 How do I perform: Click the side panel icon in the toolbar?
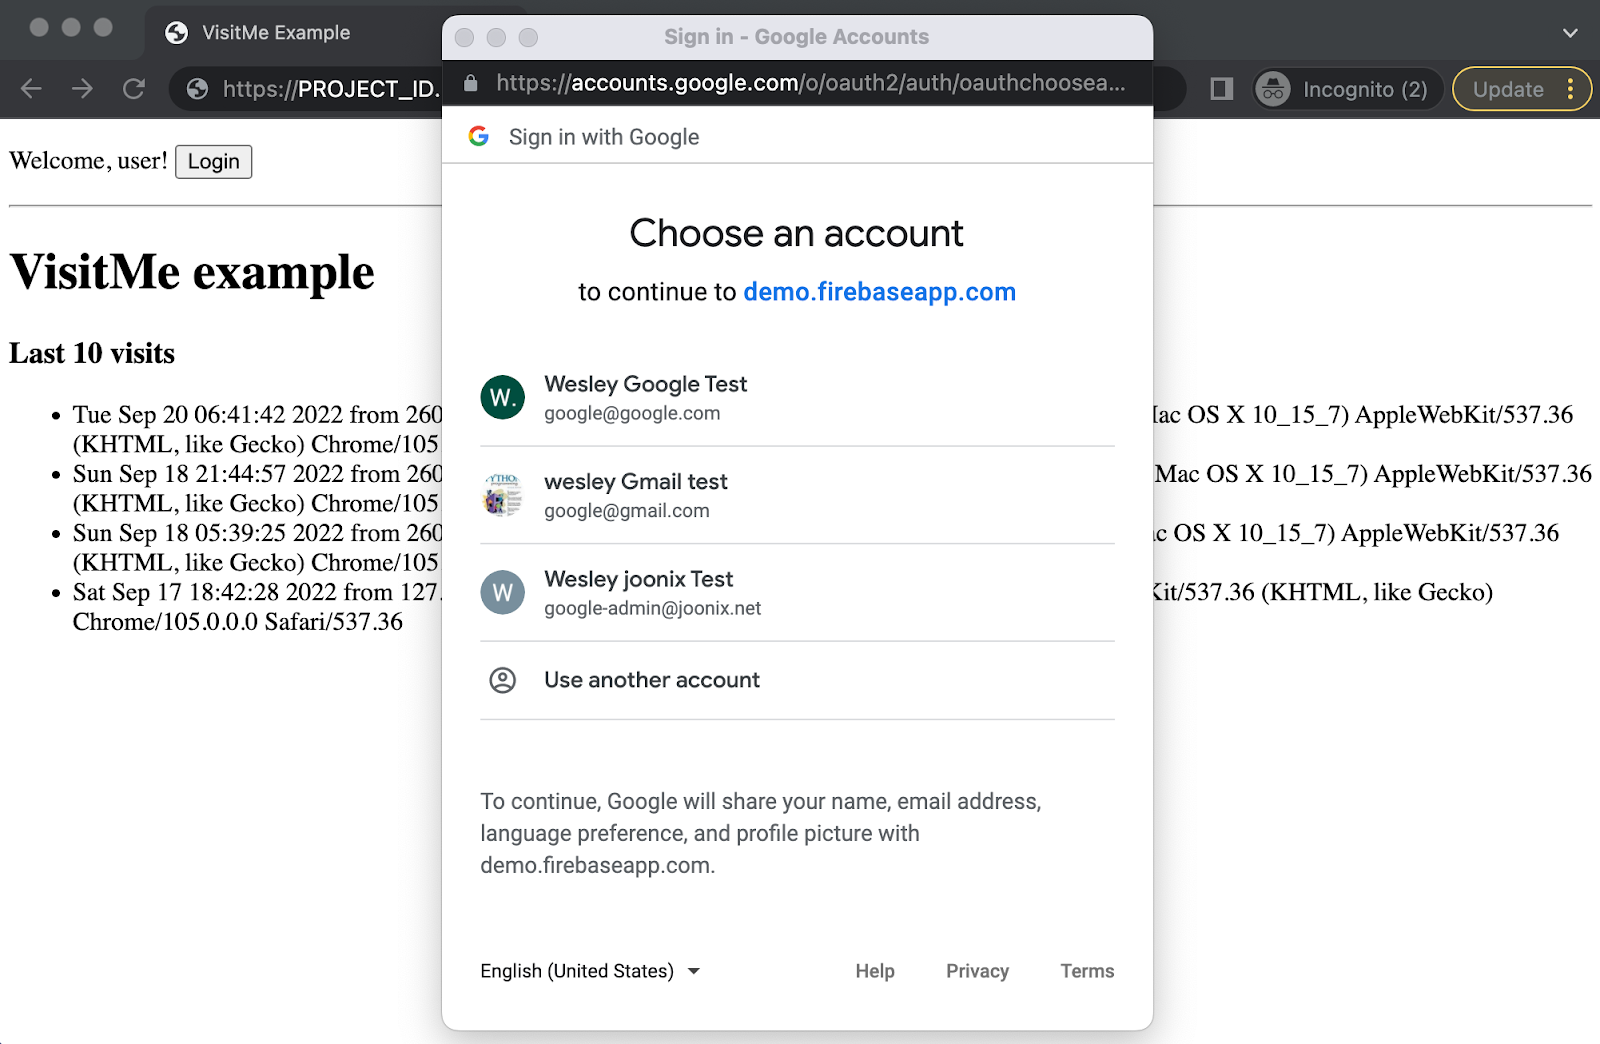[x=1221, y=89]
